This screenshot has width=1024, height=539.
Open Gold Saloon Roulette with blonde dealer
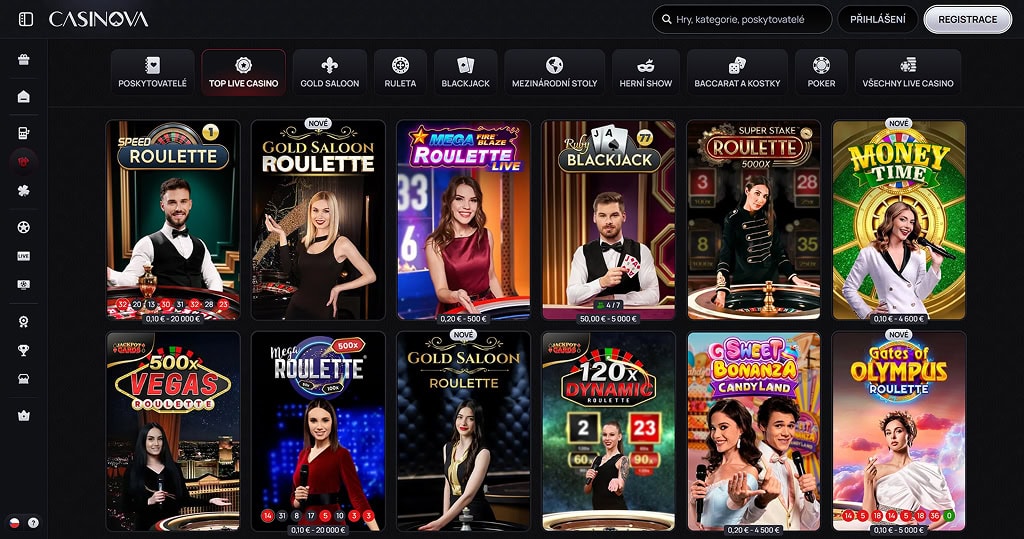pyautogui.click(x=318, y=220)
